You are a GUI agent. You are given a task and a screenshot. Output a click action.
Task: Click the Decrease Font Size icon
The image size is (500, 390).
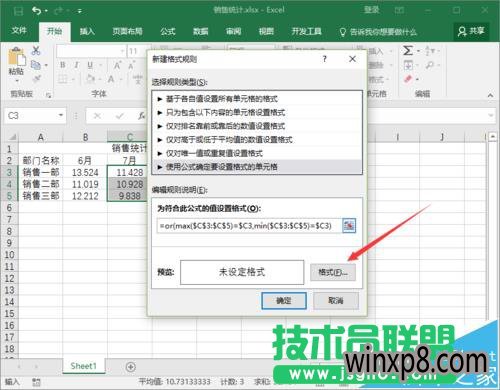click(x=132, y=65)
